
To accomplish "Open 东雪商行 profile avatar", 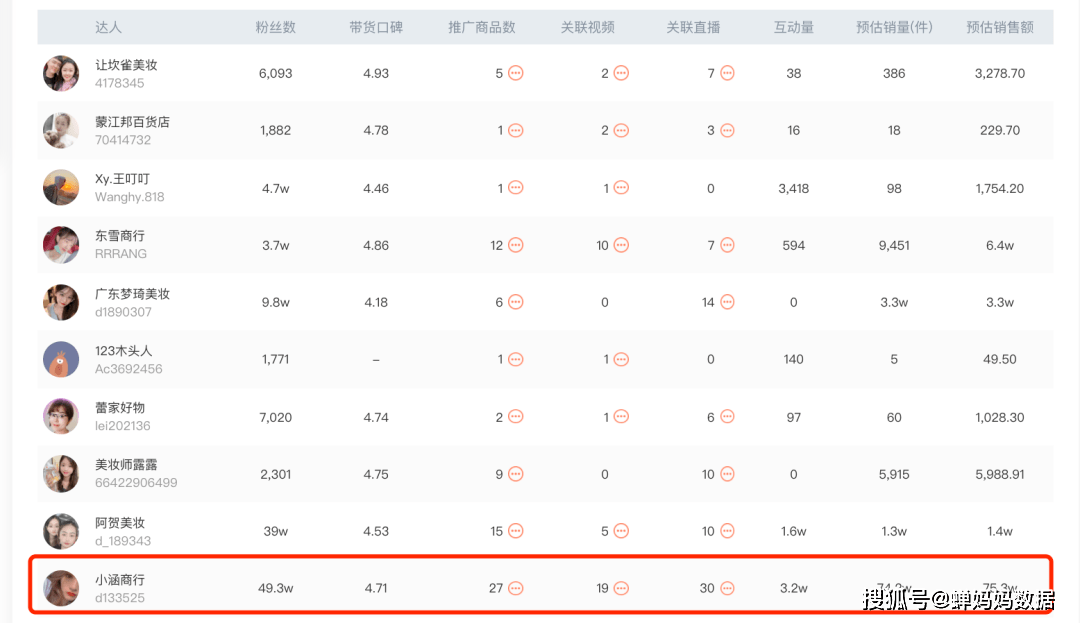I will click(x=61, y=245).
